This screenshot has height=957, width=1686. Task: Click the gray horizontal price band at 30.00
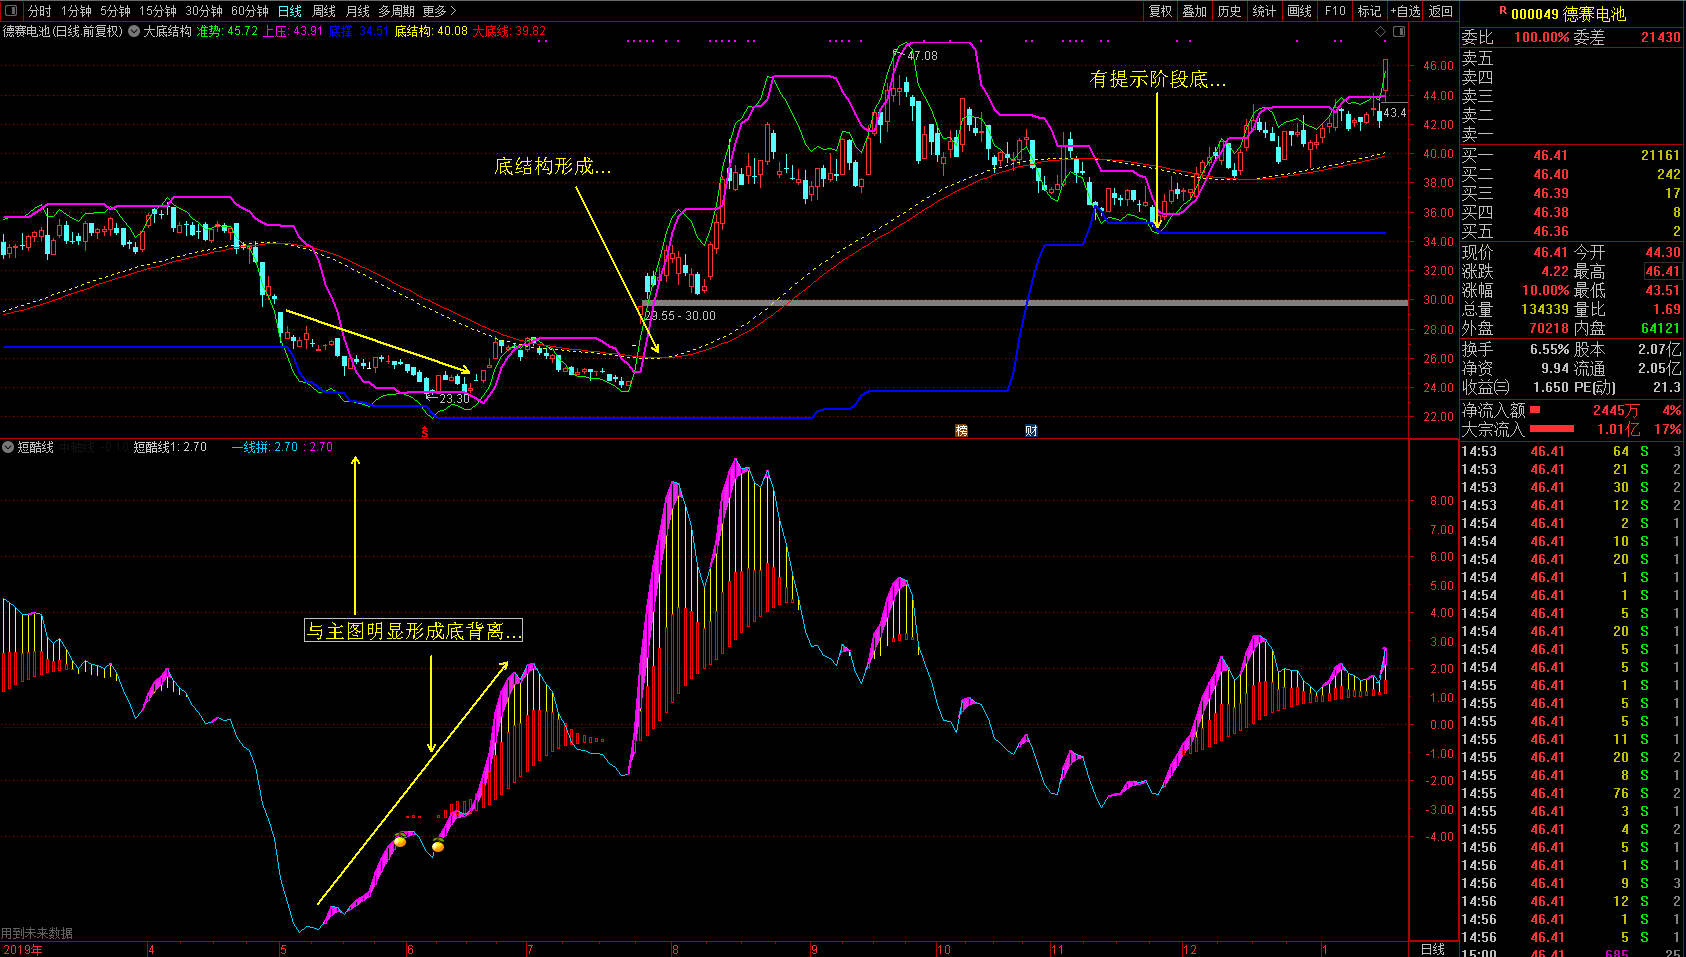pos(1000,302)
